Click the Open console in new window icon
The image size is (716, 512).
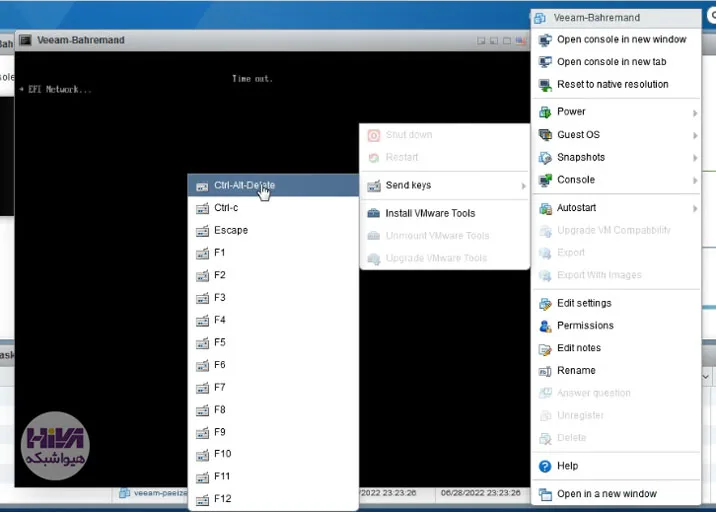click(x=545, y=40)
